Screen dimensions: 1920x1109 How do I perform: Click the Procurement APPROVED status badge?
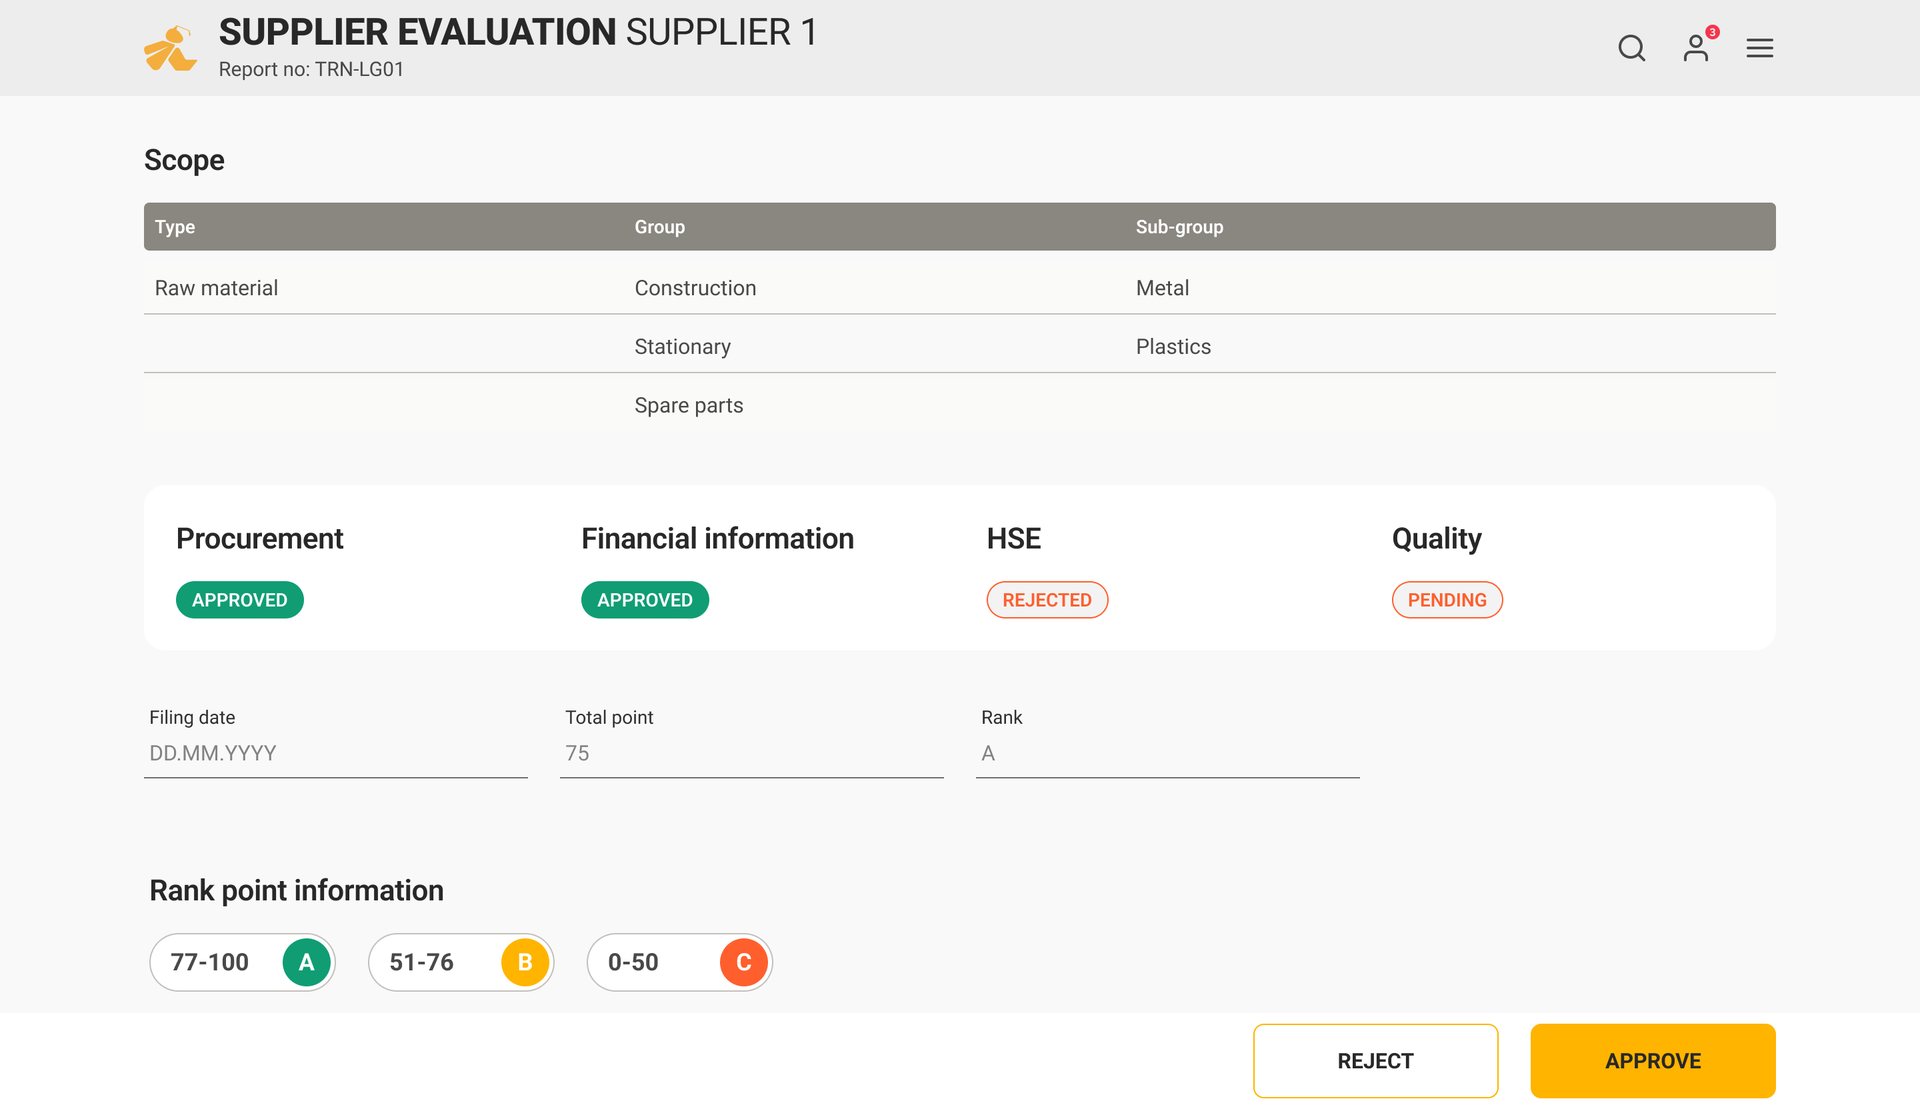pos(240,600)
